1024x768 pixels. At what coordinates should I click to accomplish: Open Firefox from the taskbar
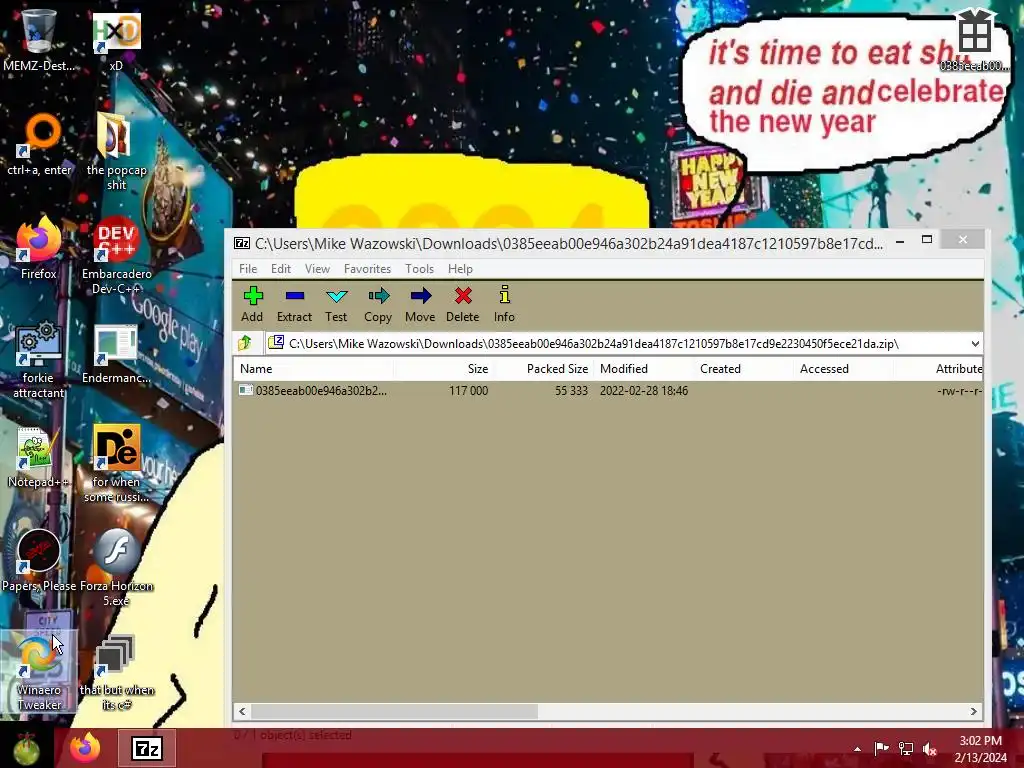(x=85, y=748)
